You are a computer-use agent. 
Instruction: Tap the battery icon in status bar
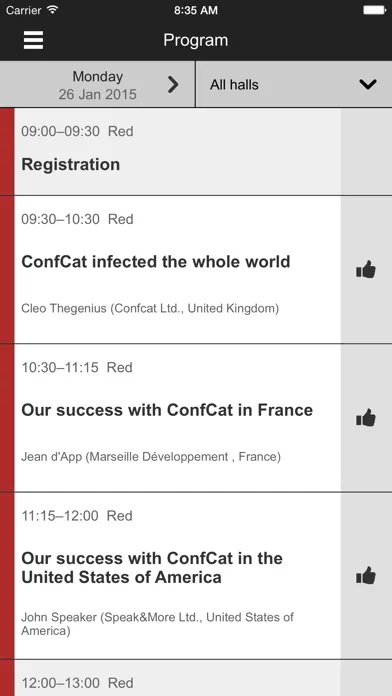coord(374,10)
